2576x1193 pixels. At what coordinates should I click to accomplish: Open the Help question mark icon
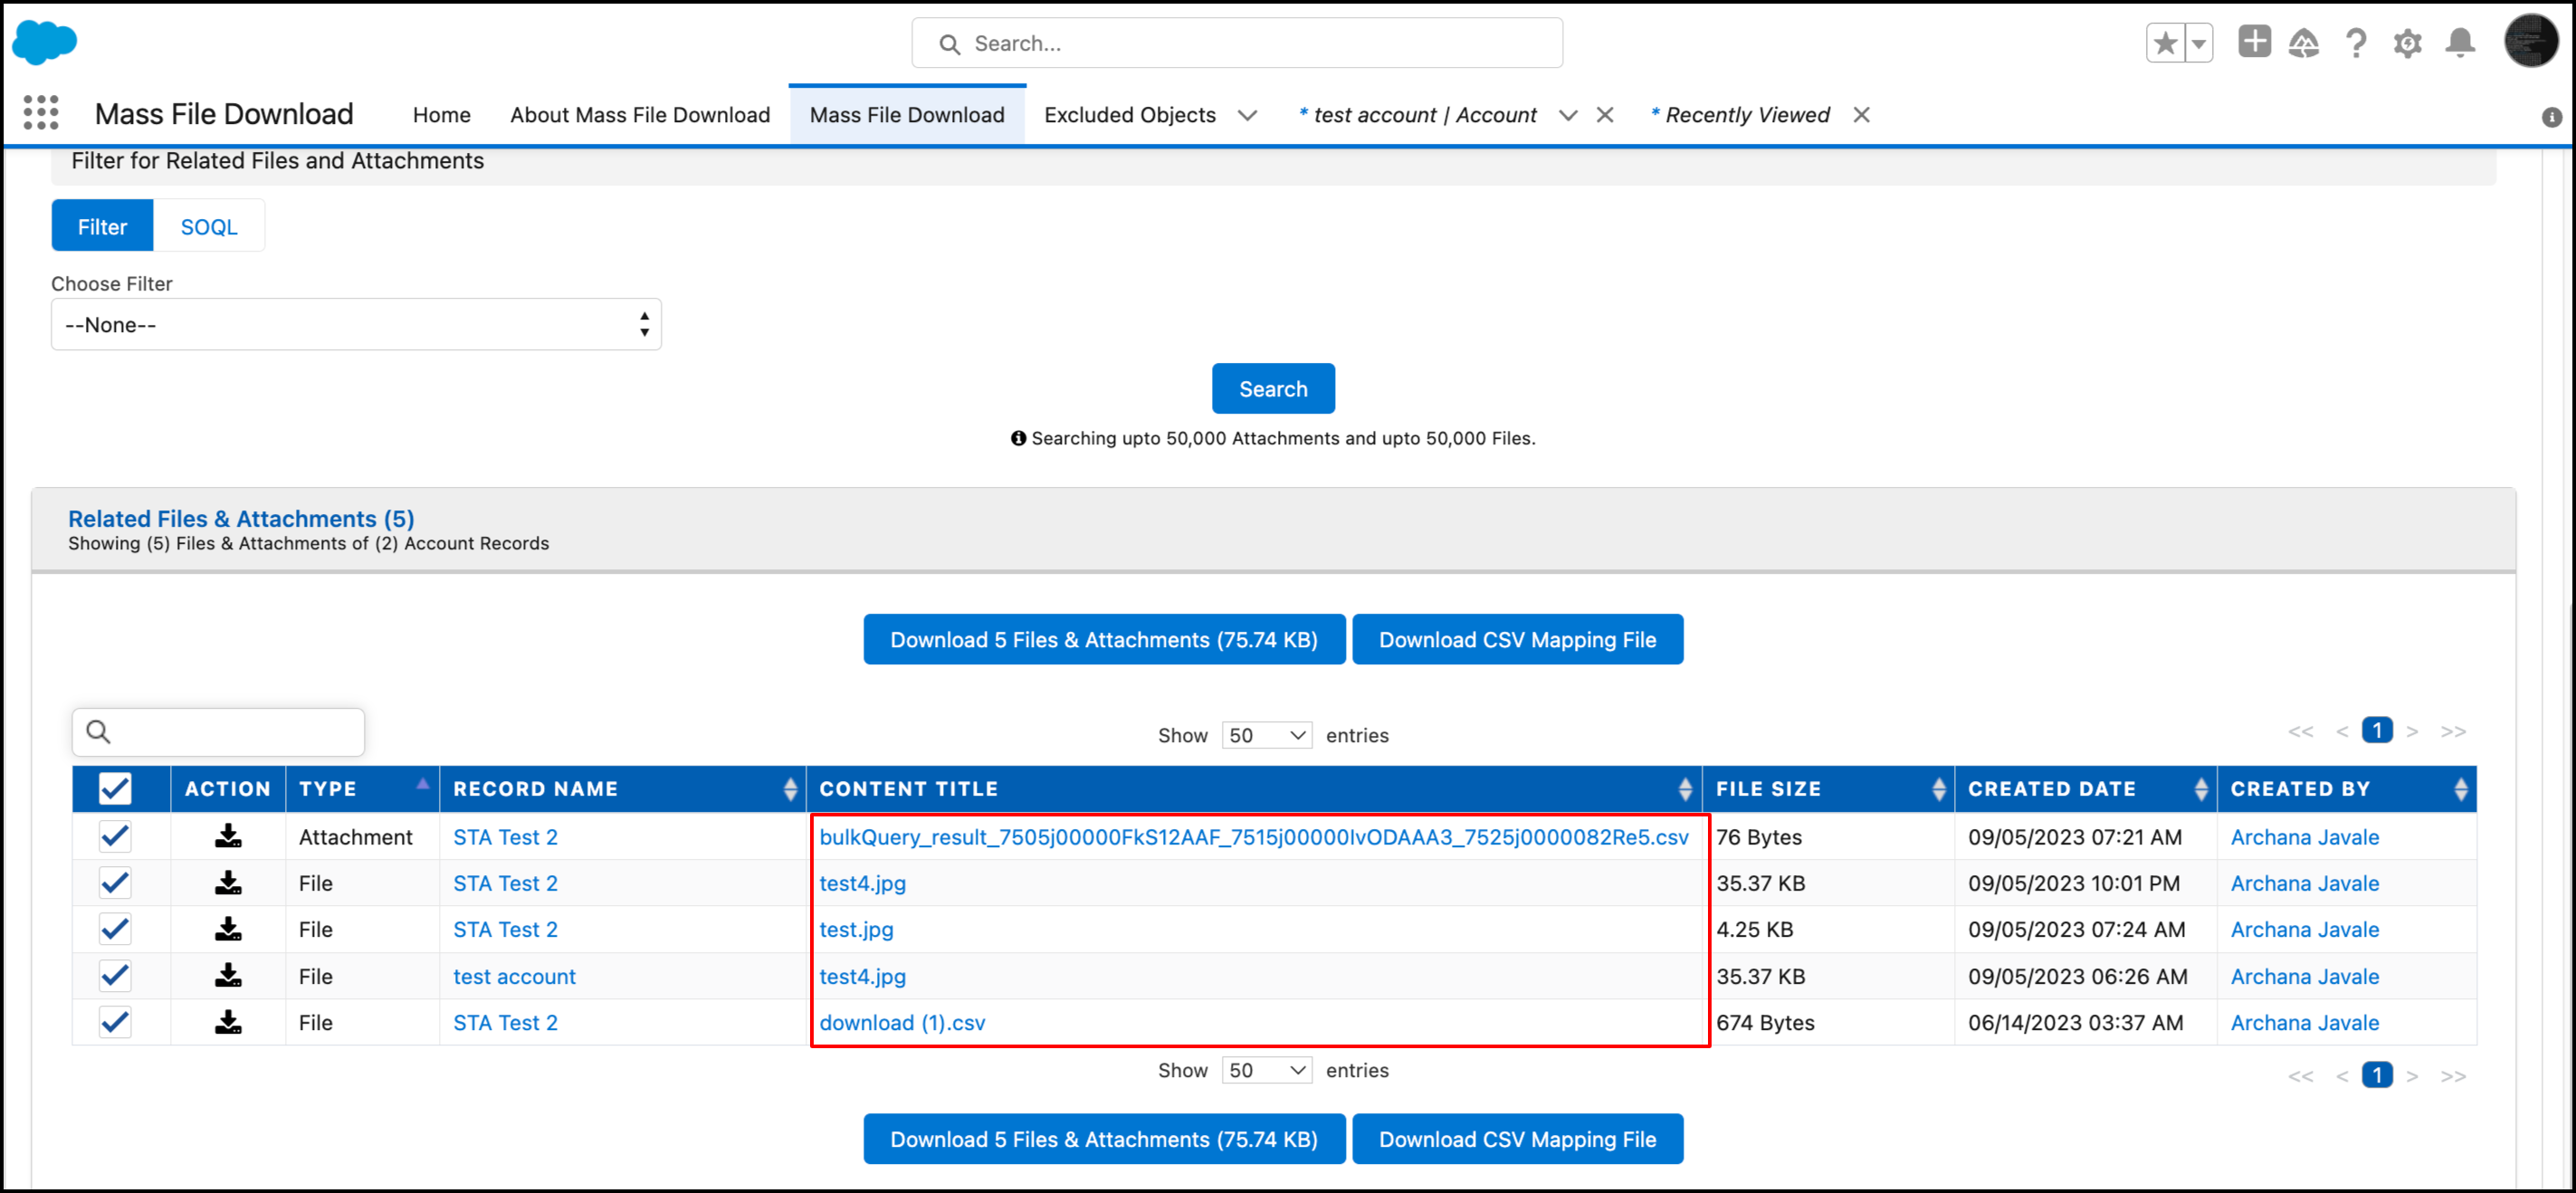pos(2356,43)
